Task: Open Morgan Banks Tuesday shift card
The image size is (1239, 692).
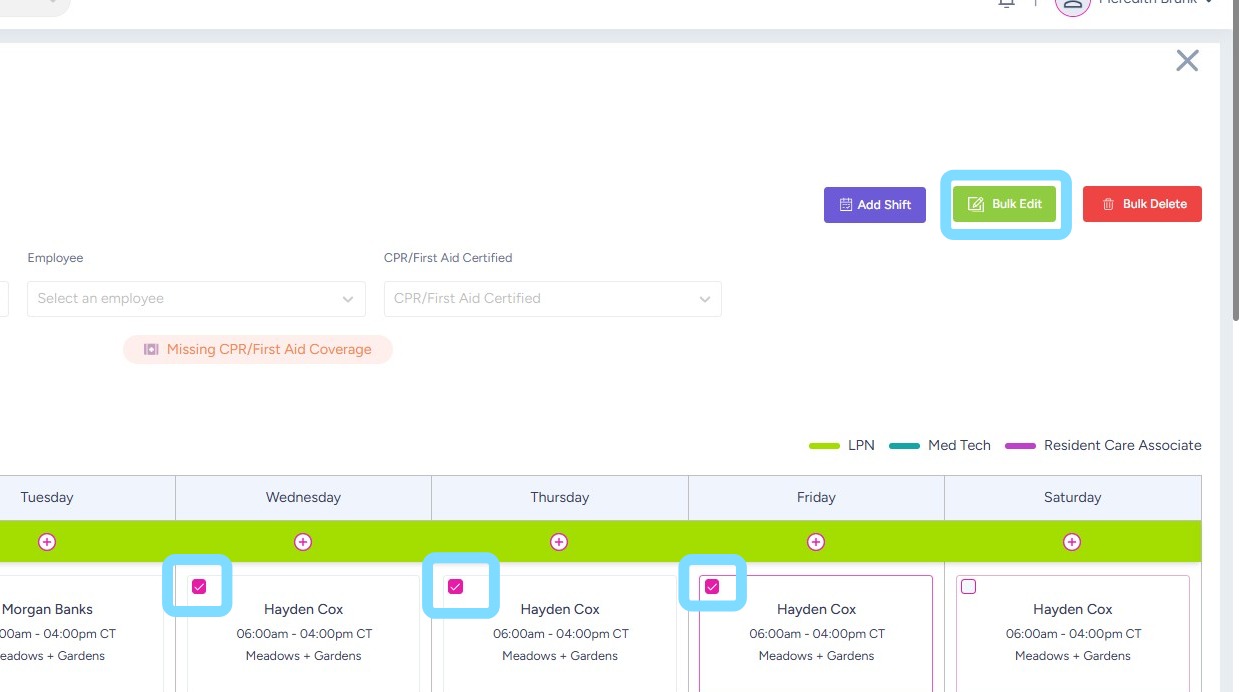Action: pos(81,632)
